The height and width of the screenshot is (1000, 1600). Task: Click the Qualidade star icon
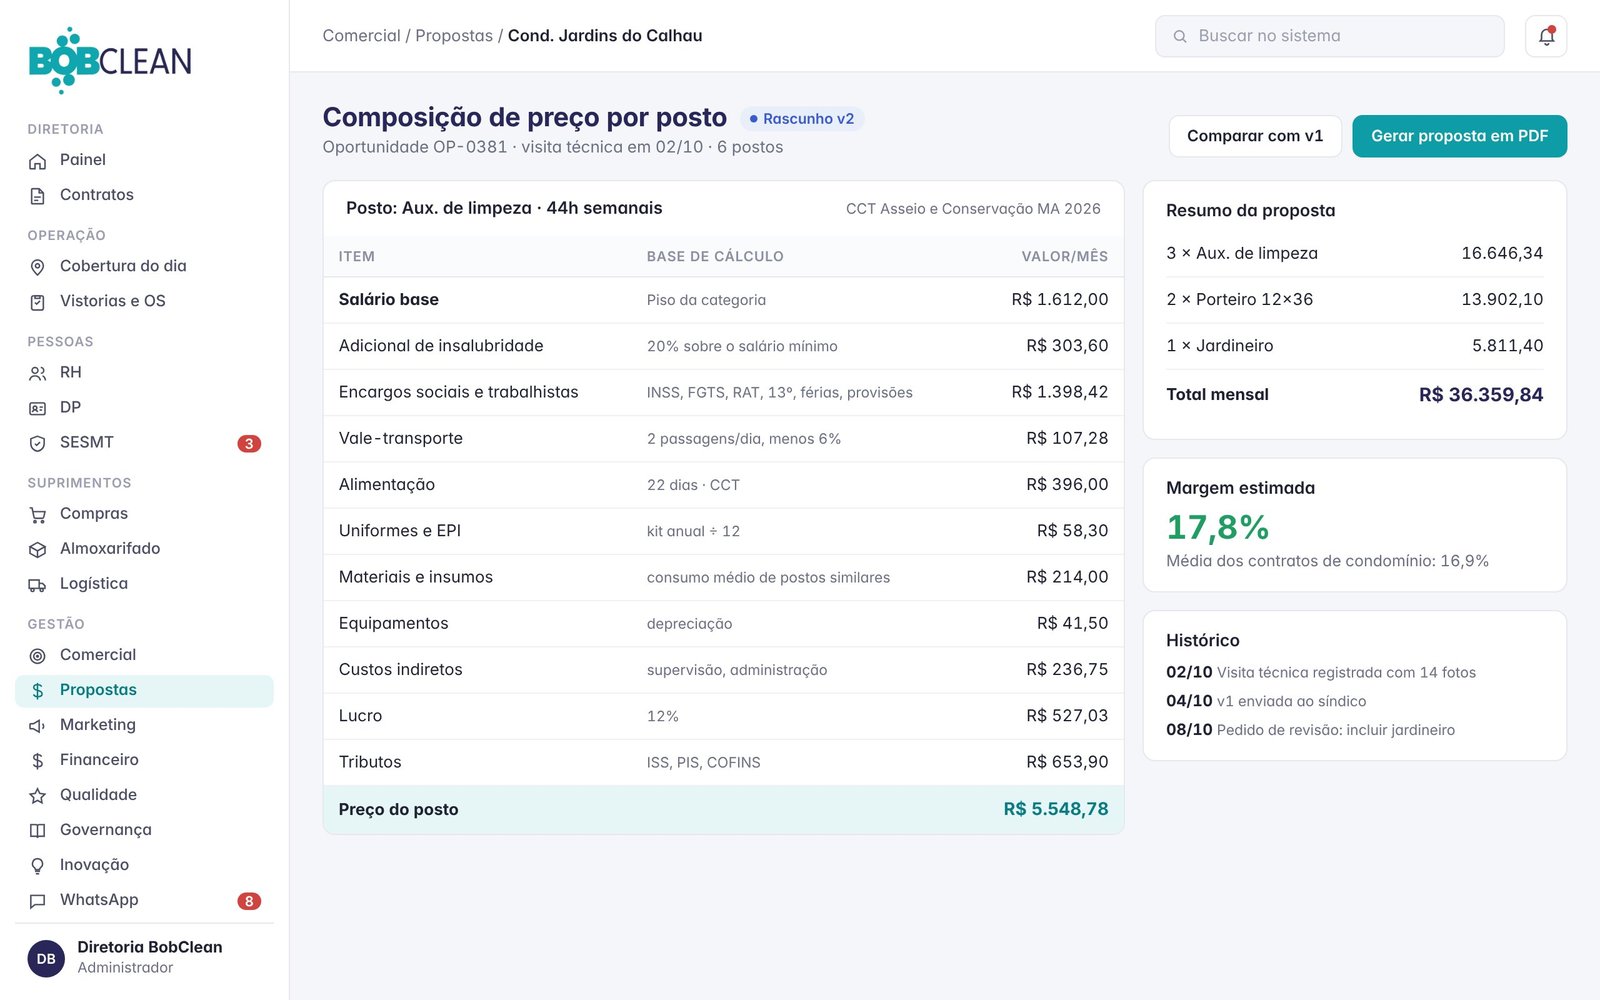coord(37,795)
